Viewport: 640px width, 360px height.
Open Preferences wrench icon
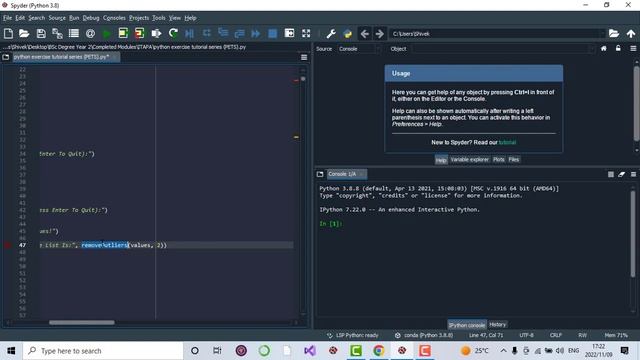[x=331, y=33]
